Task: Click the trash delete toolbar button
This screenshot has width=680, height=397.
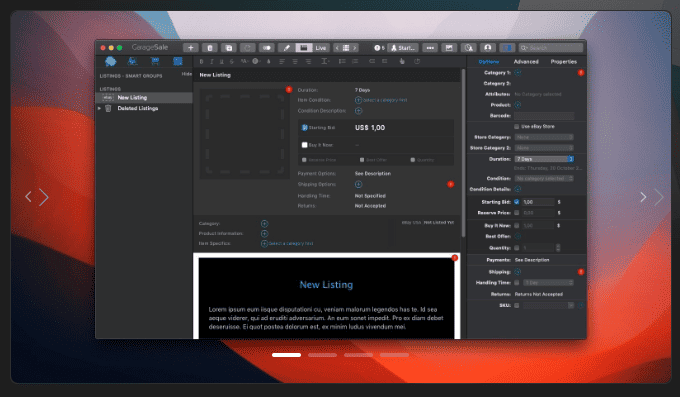Action: click(210, 48)
